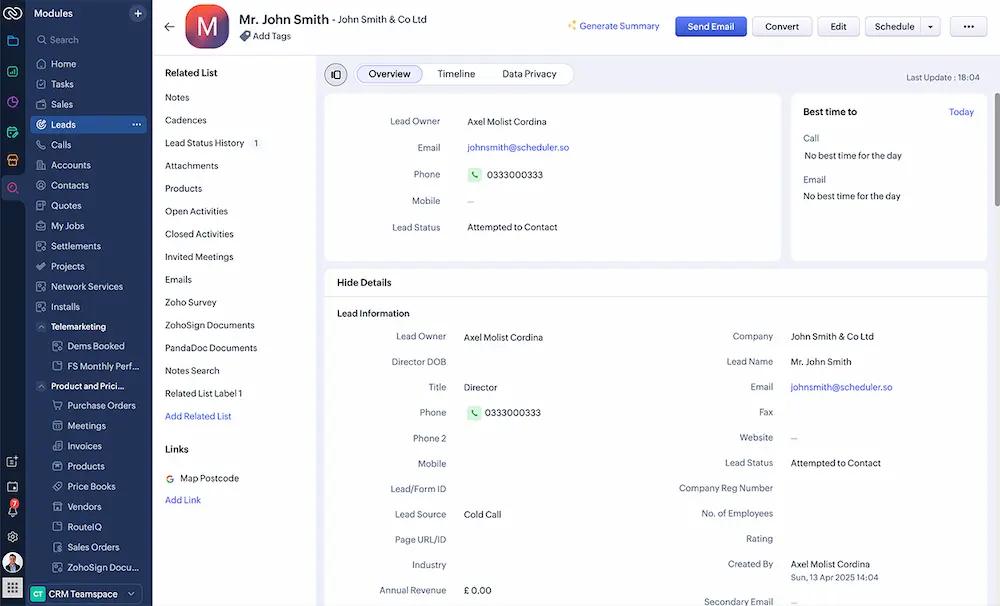Open Notes in Related List

(x=177, y=98)
